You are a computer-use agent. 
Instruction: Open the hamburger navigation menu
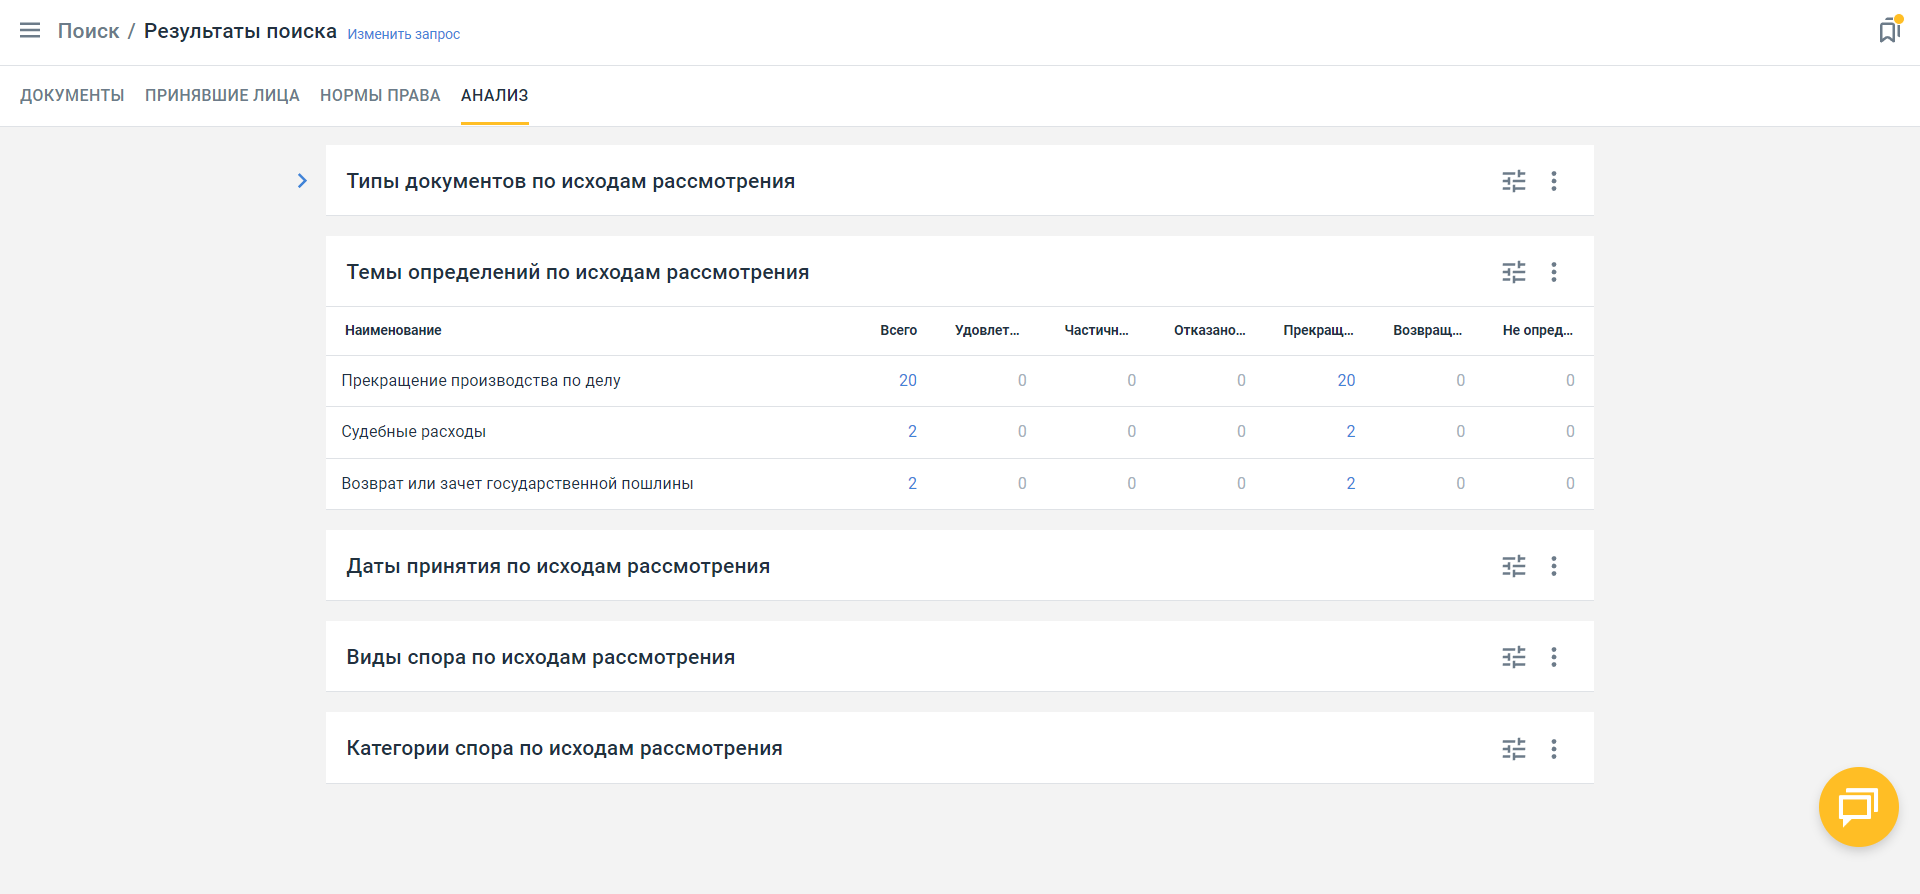tap(30, 30)
